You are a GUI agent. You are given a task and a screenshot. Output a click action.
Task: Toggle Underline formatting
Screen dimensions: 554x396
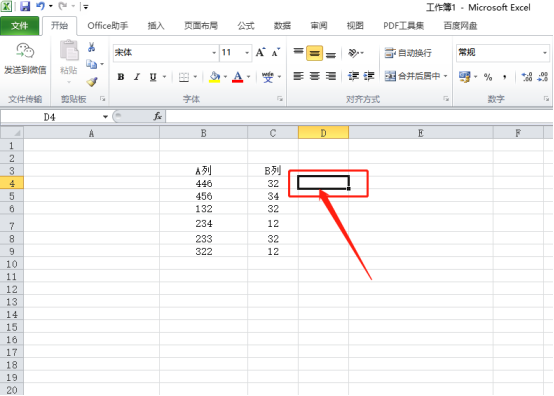[153, 77]
